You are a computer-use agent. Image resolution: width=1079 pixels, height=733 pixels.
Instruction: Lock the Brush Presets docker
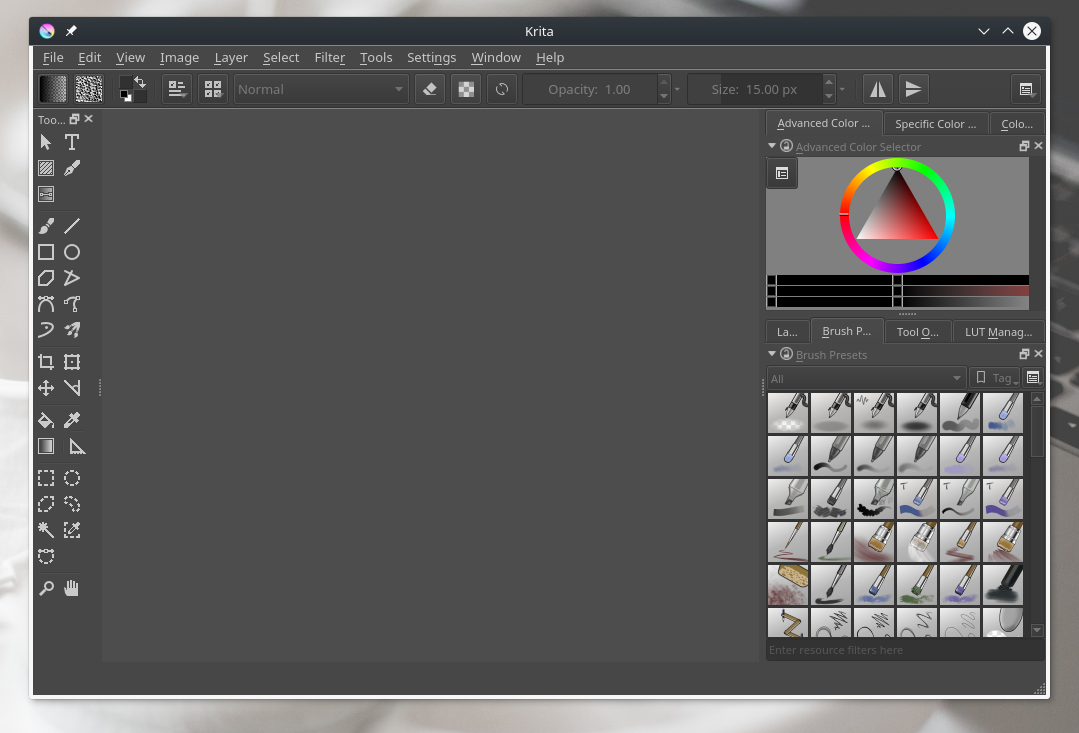pos(787,354)
